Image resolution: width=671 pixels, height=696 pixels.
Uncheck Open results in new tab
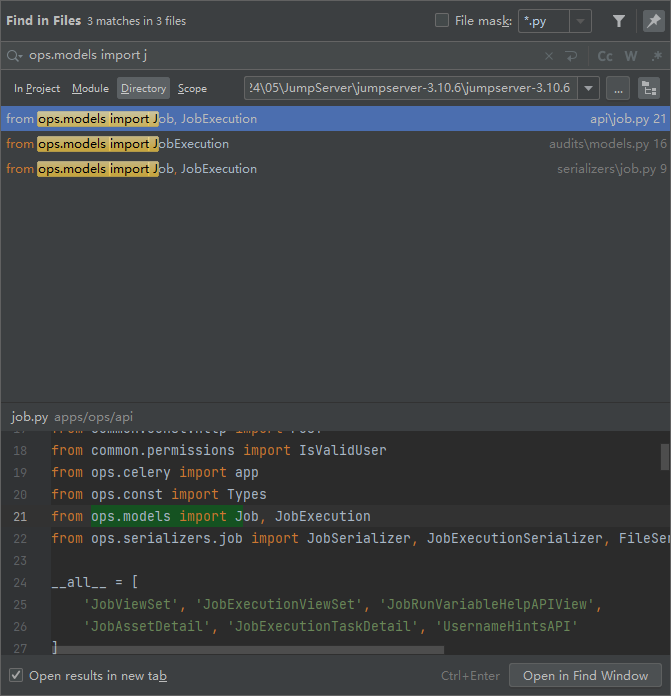pos(16,675)
